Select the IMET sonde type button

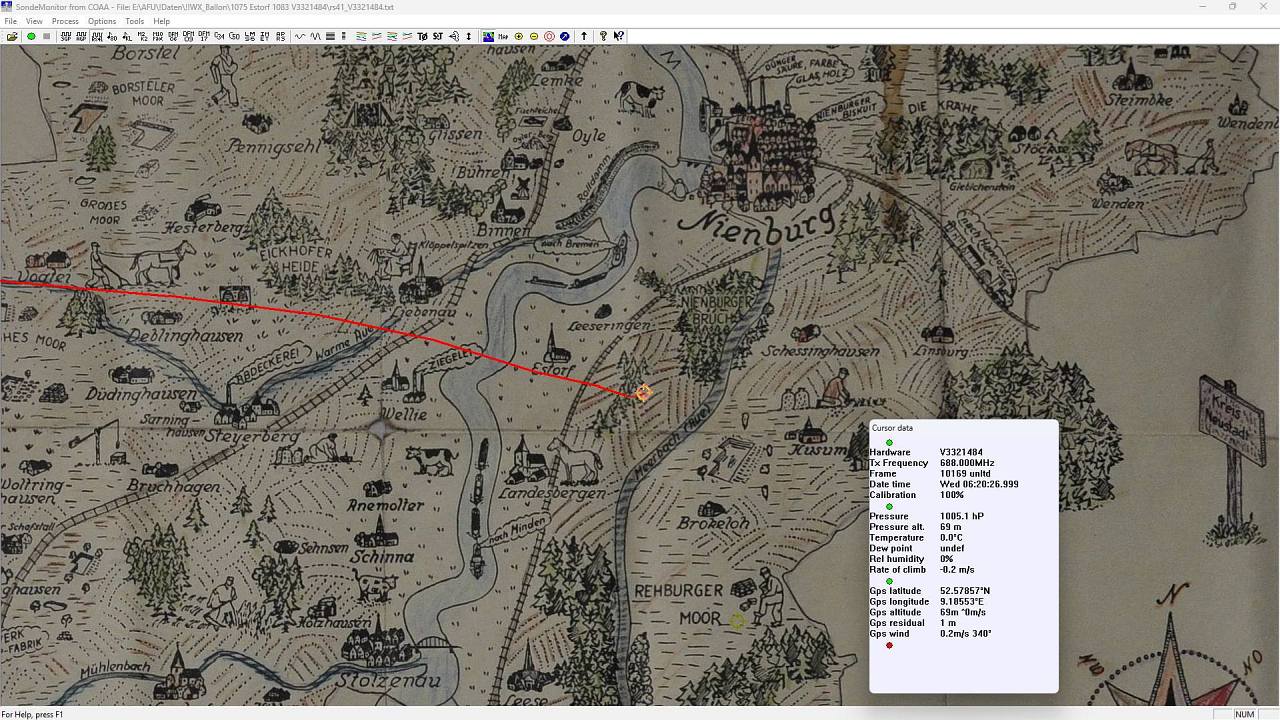pyautogui.click(x=265, y=36)
